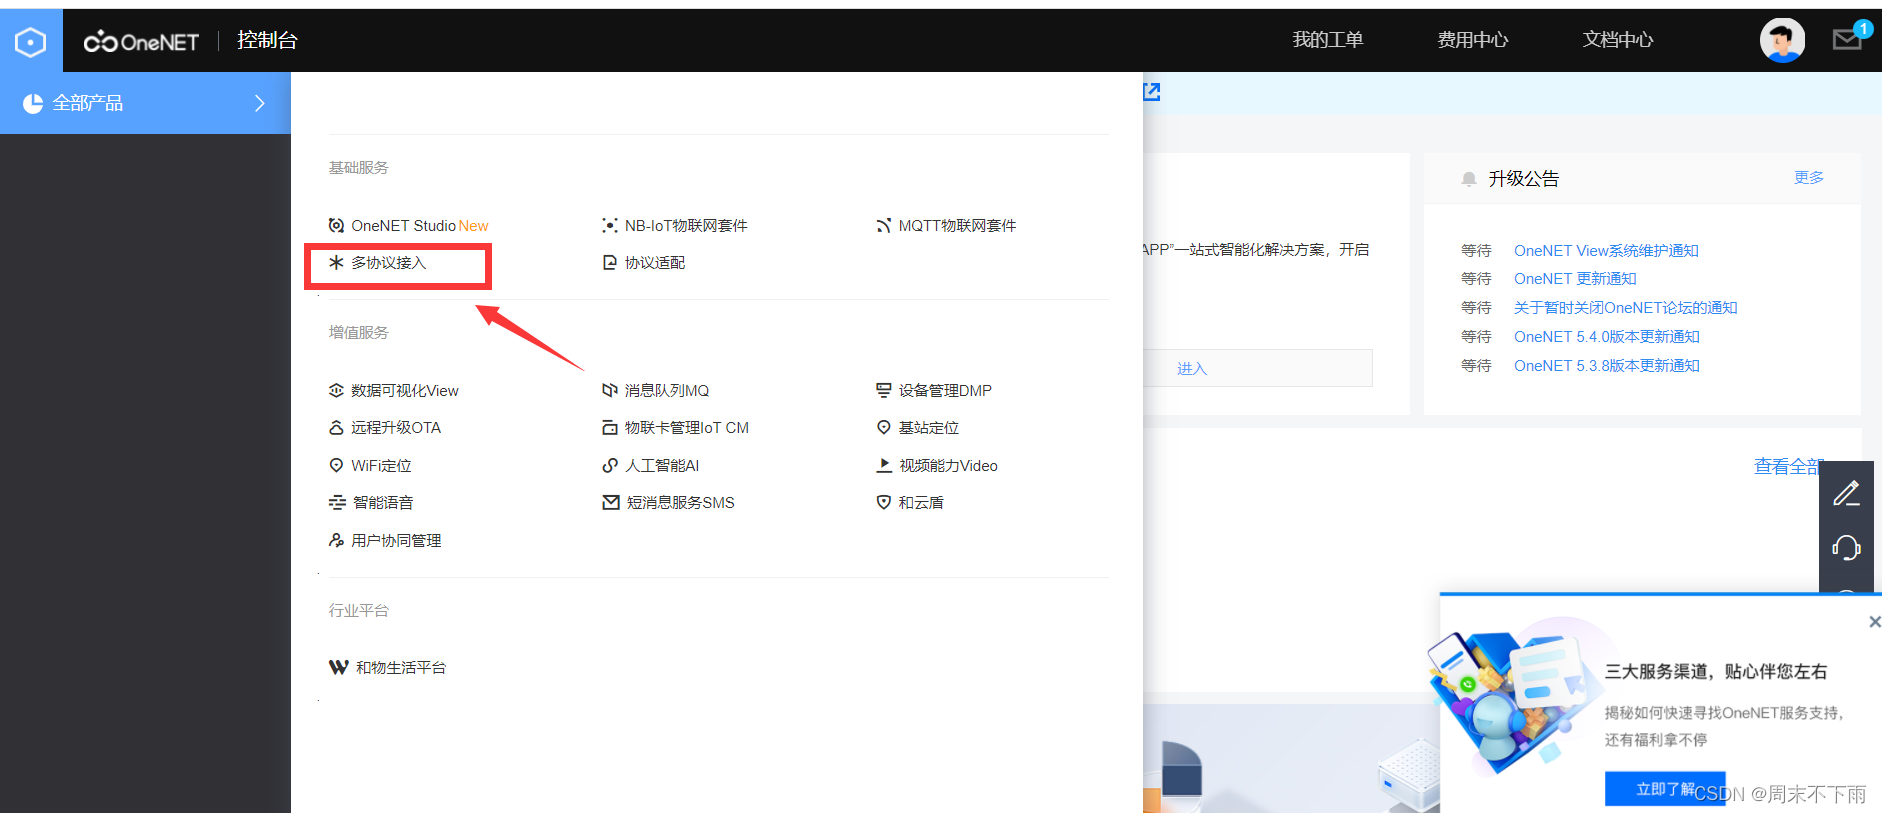Select 远程升级OTA text entry
This screenshot has height=813, width=1882.
click(396, 428)
